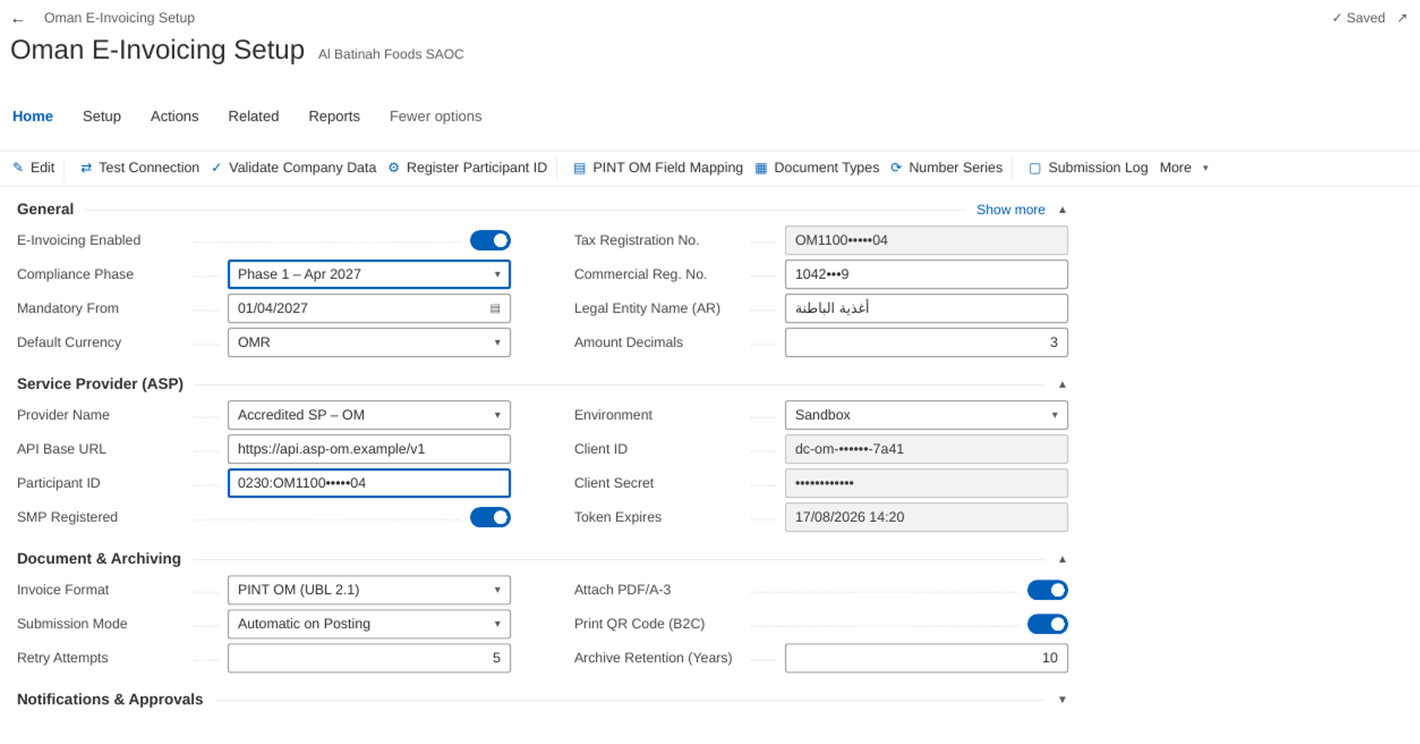Viewport: 1420px width, 744px height.
Task: Click the General section heading
Action: point(45,209)
